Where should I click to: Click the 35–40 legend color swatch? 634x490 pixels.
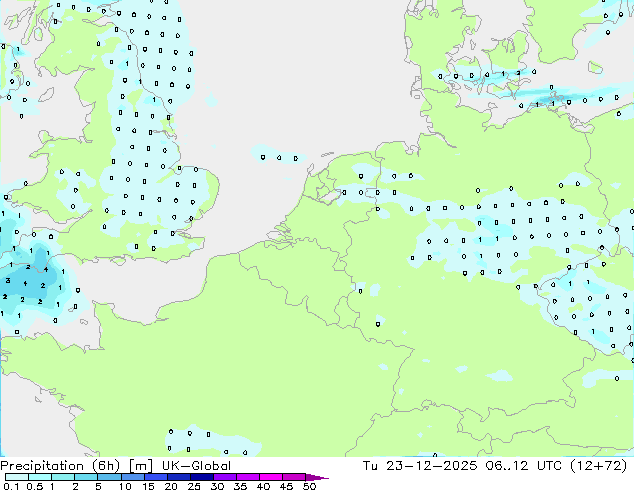coord(247,477)
